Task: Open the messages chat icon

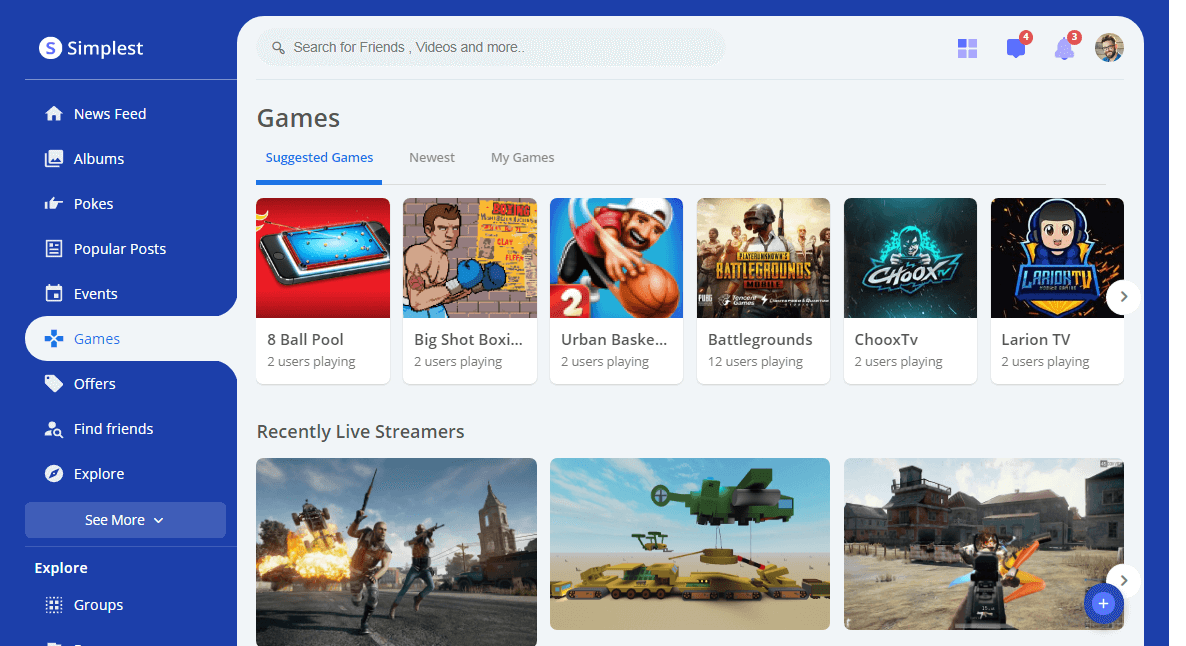Action: [x=1015, y=49]
